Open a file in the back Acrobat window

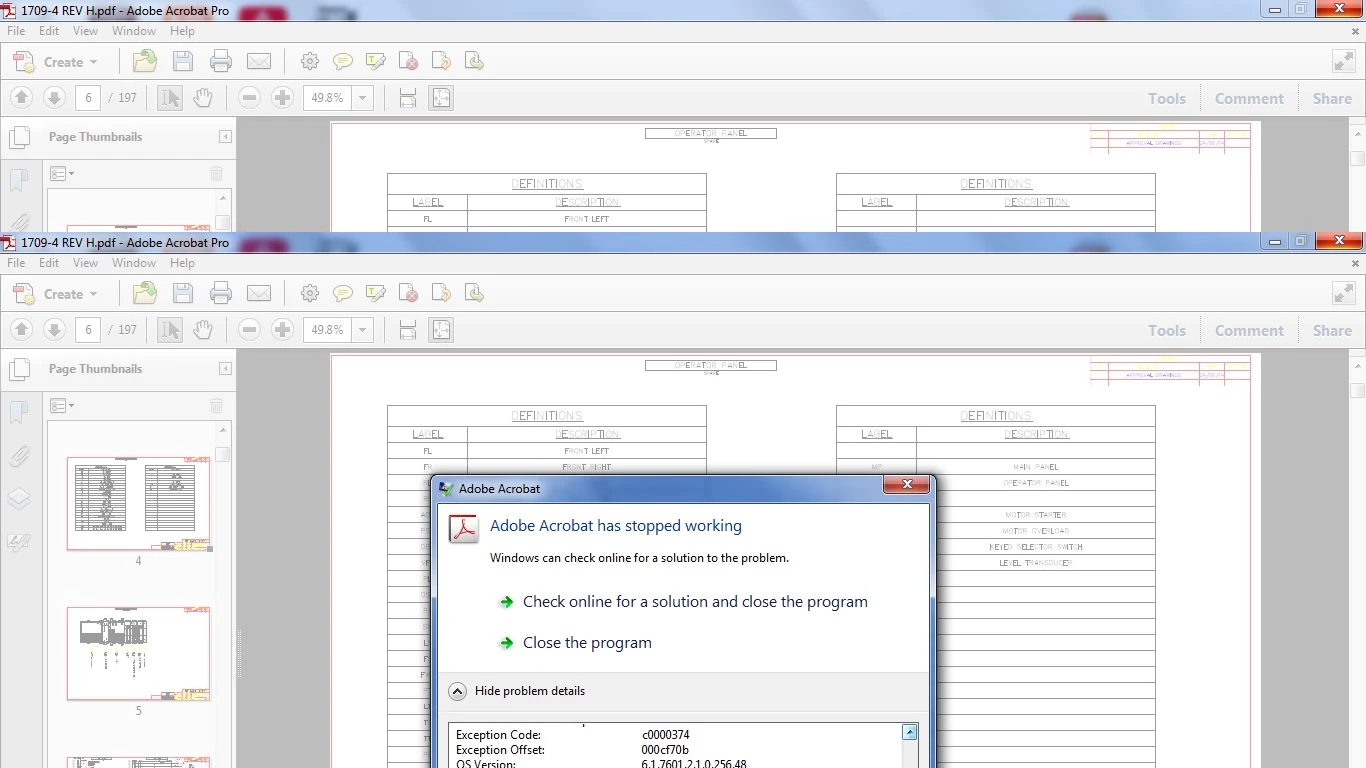(x=145, y=62)
